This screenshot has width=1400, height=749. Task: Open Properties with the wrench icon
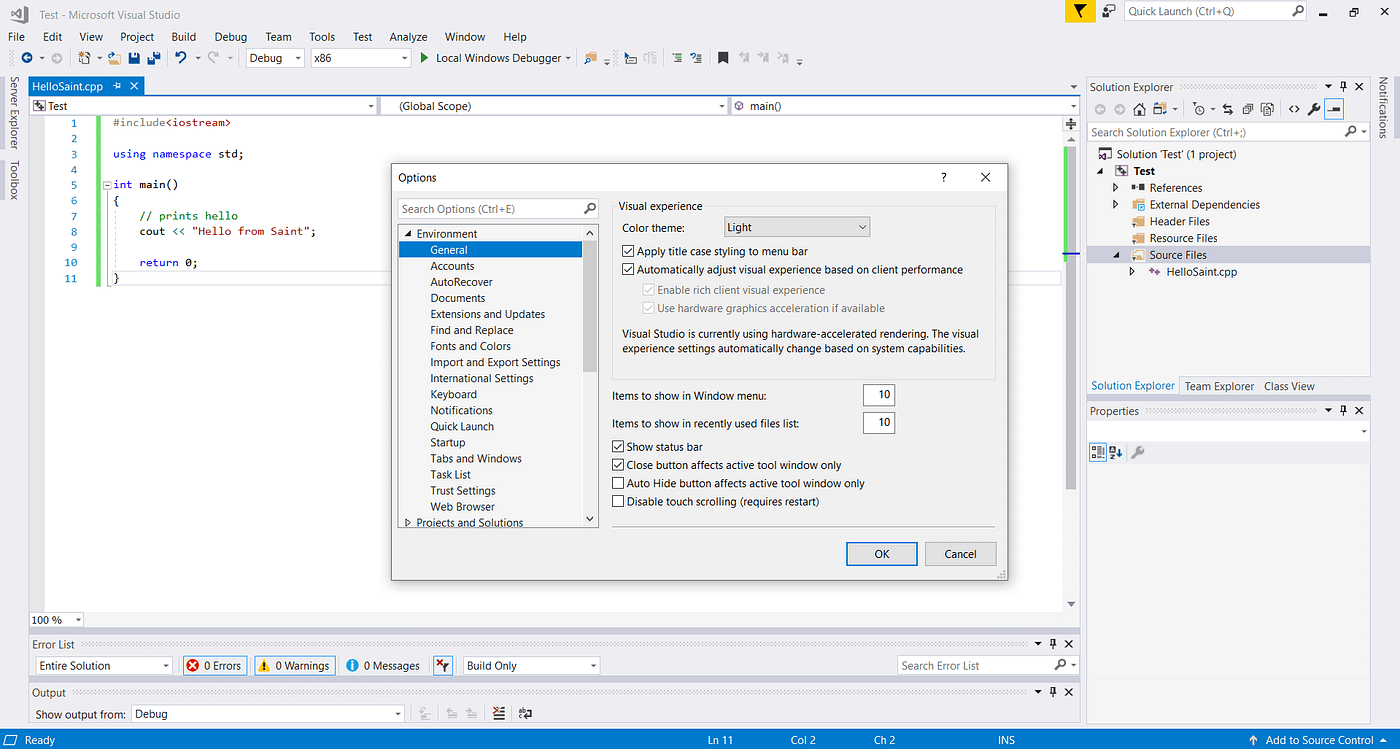1314,109
